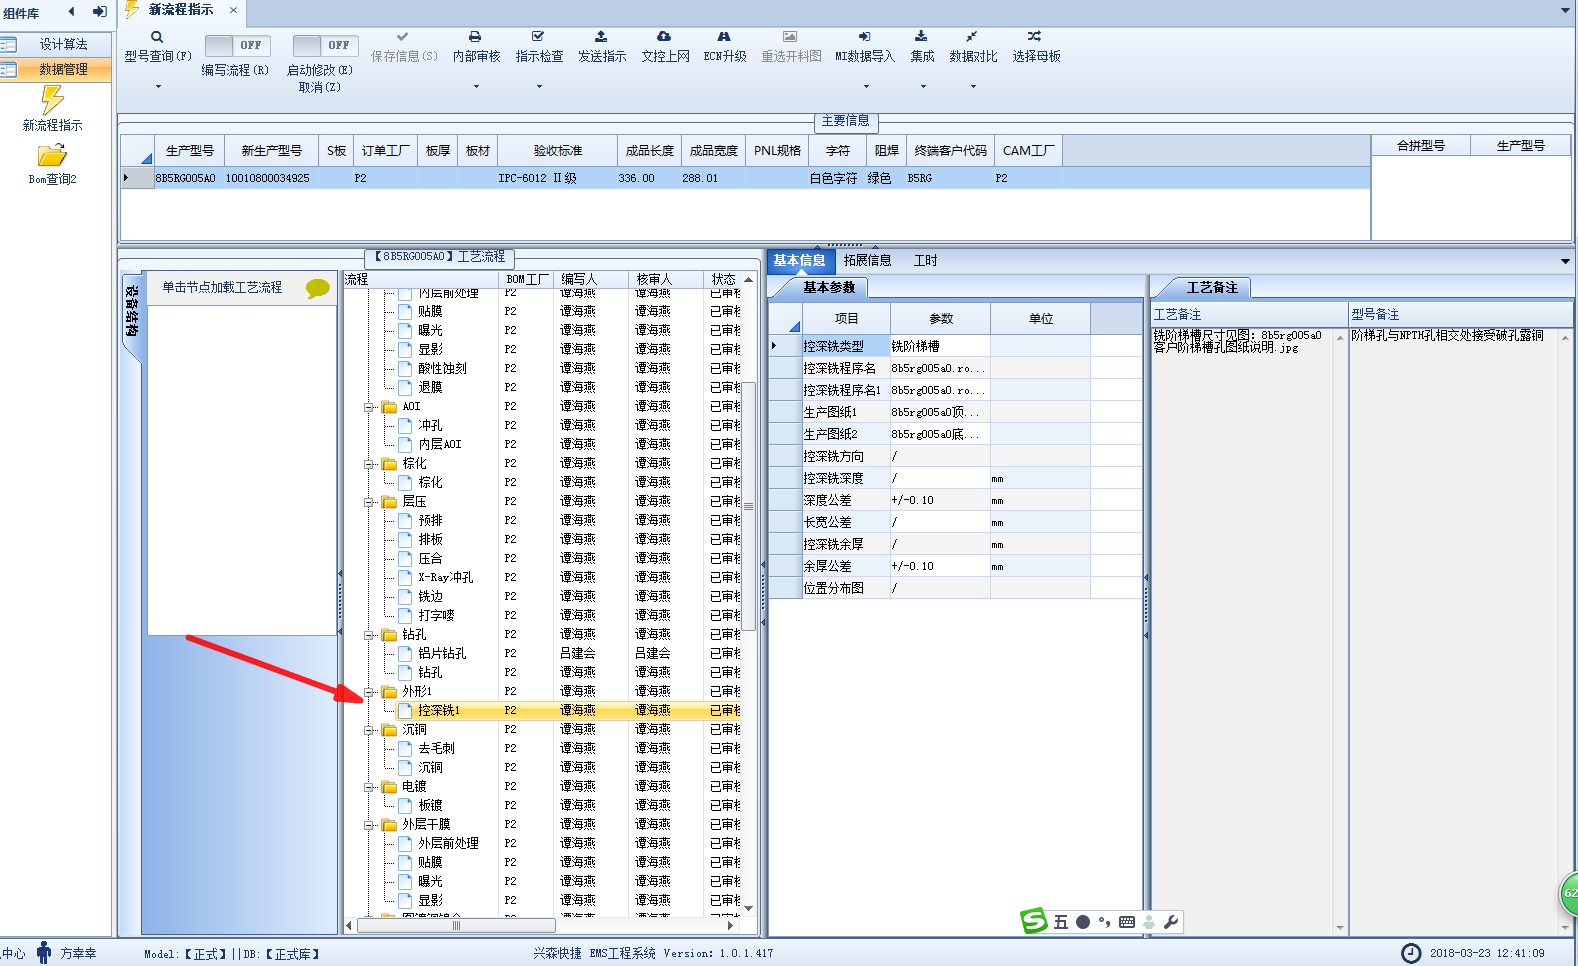This screenshot has height=966, width=1578.
Task: Switch to 拓展信息 tab
Action: pos(867,261)
